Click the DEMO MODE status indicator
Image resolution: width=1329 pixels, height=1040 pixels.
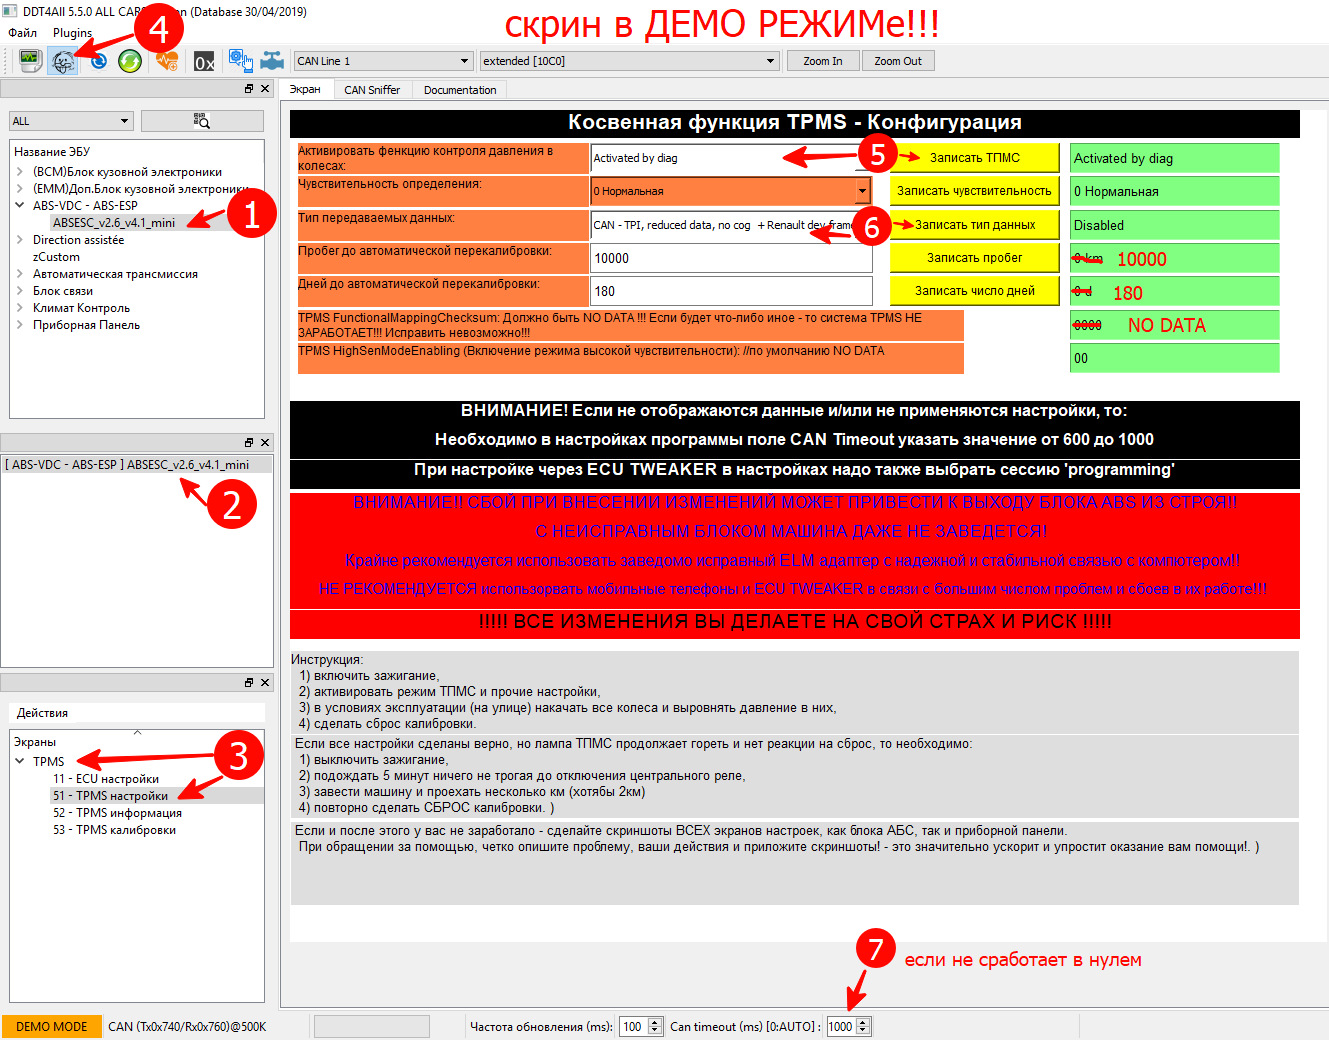coord(52,1027)
